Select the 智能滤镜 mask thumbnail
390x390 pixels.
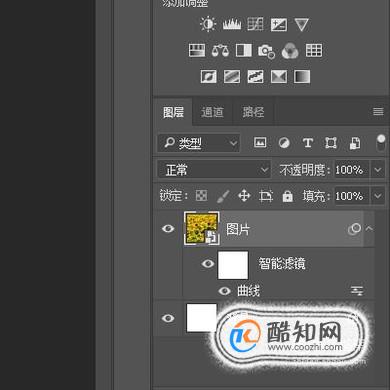233,265
